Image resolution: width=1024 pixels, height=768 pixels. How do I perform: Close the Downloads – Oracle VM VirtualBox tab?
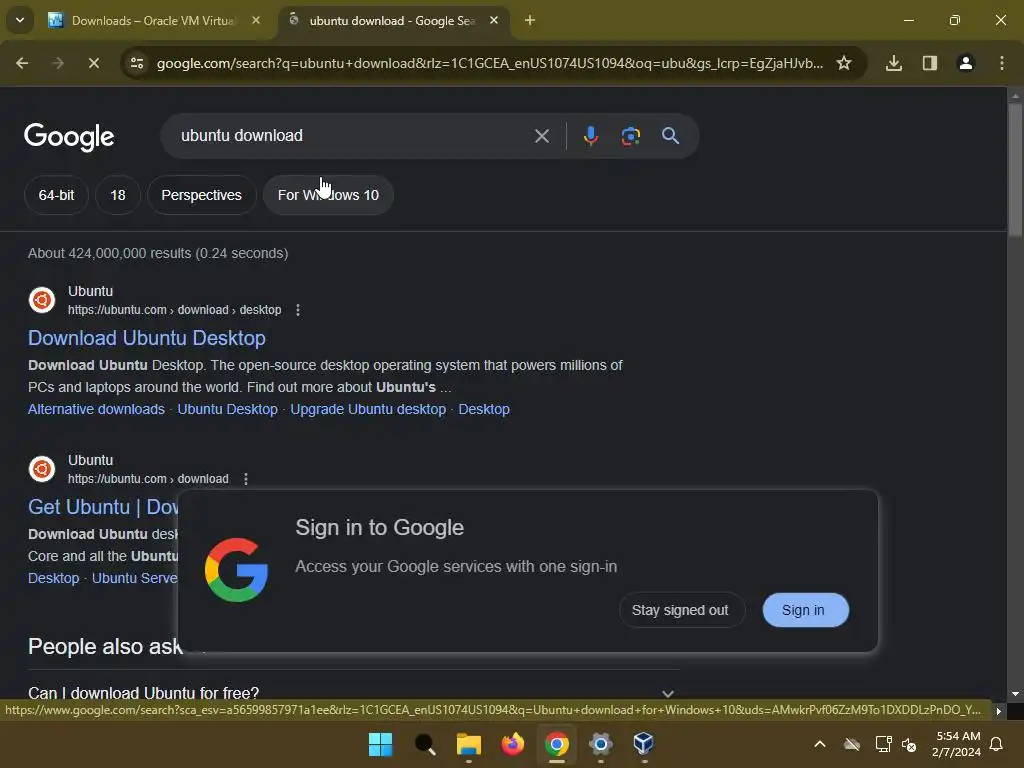point(256,20)
